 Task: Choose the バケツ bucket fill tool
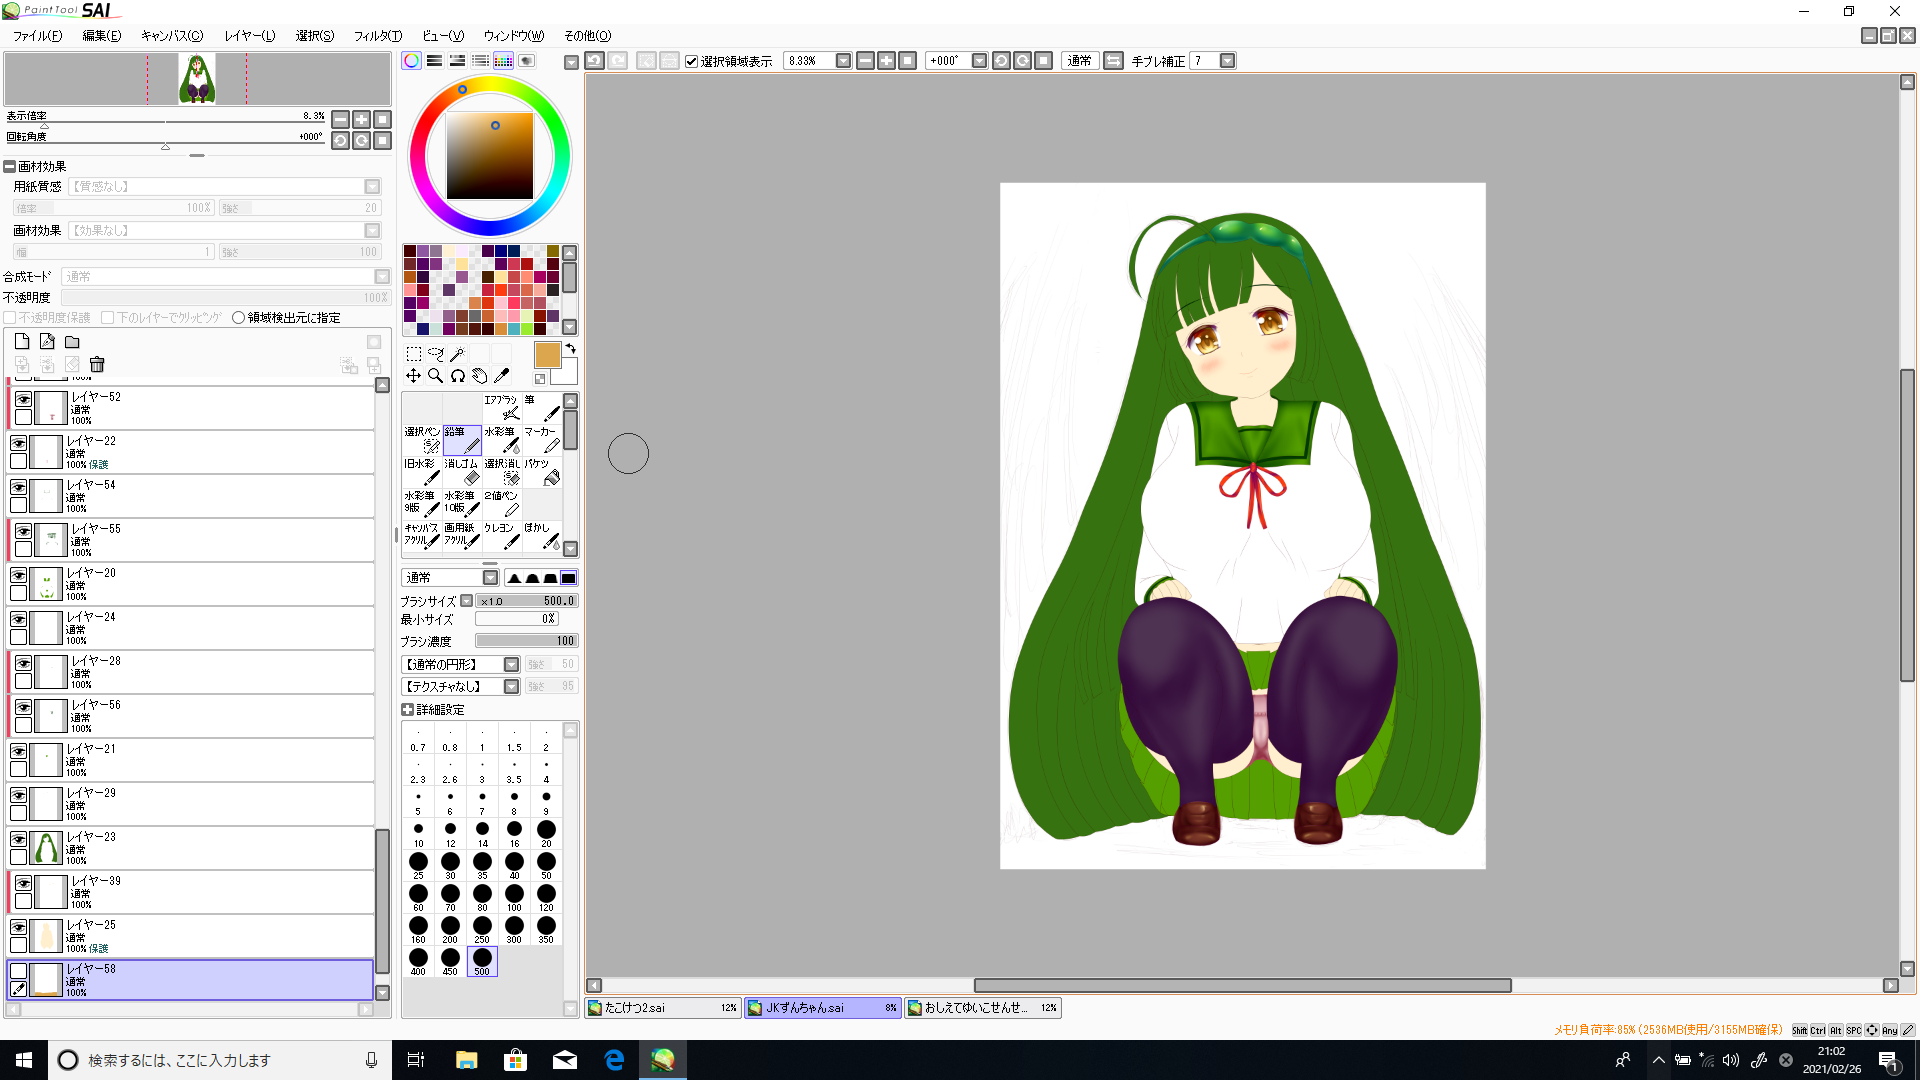541,471
